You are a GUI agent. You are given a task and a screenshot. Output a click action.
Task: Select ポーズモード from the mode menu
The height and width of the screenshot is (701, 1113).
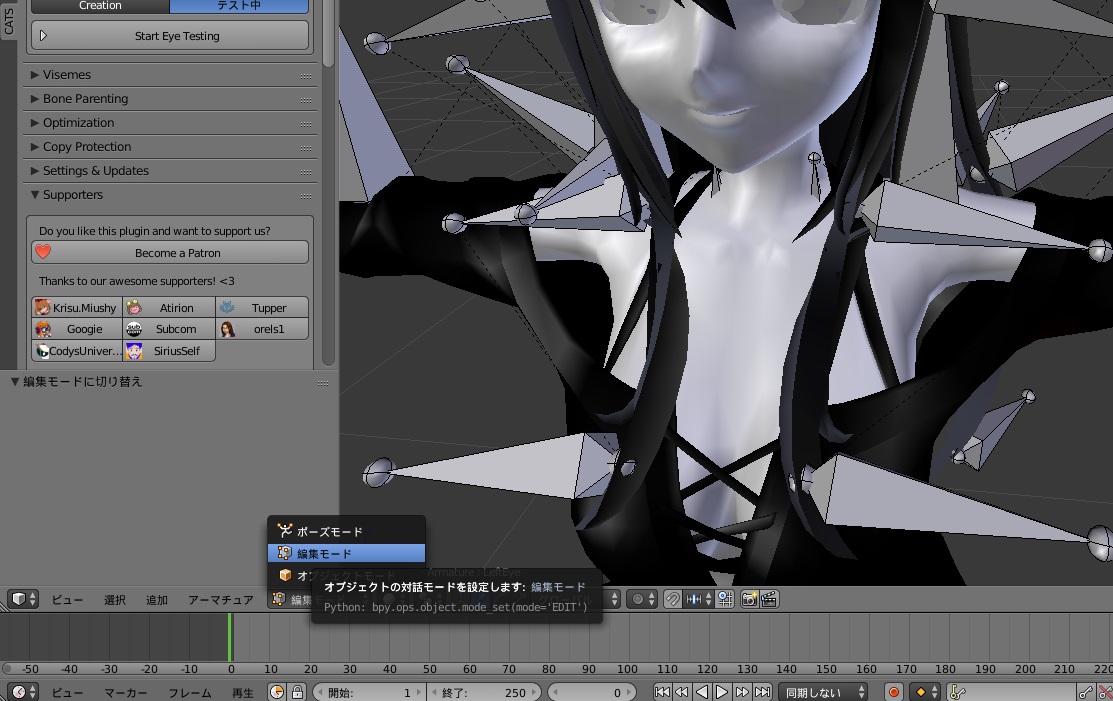[329, 532]
